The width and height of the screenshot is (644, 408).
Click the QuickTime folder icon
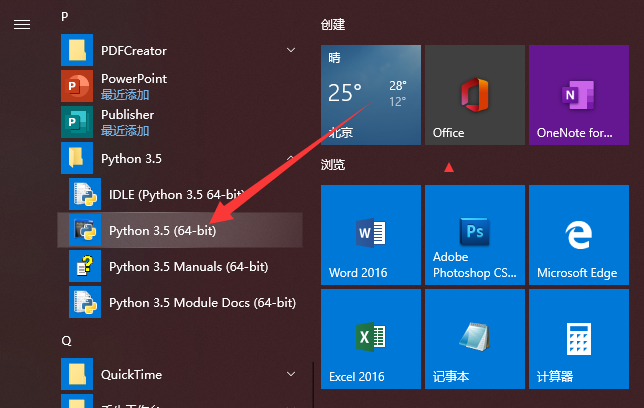point(77,374)
